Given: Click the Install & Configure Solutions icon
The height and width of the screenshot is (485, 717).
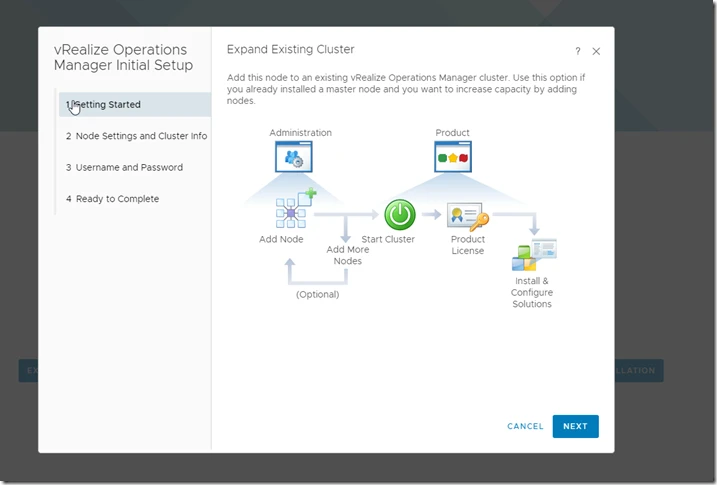Looking at the screenshot, I should 534,255.
